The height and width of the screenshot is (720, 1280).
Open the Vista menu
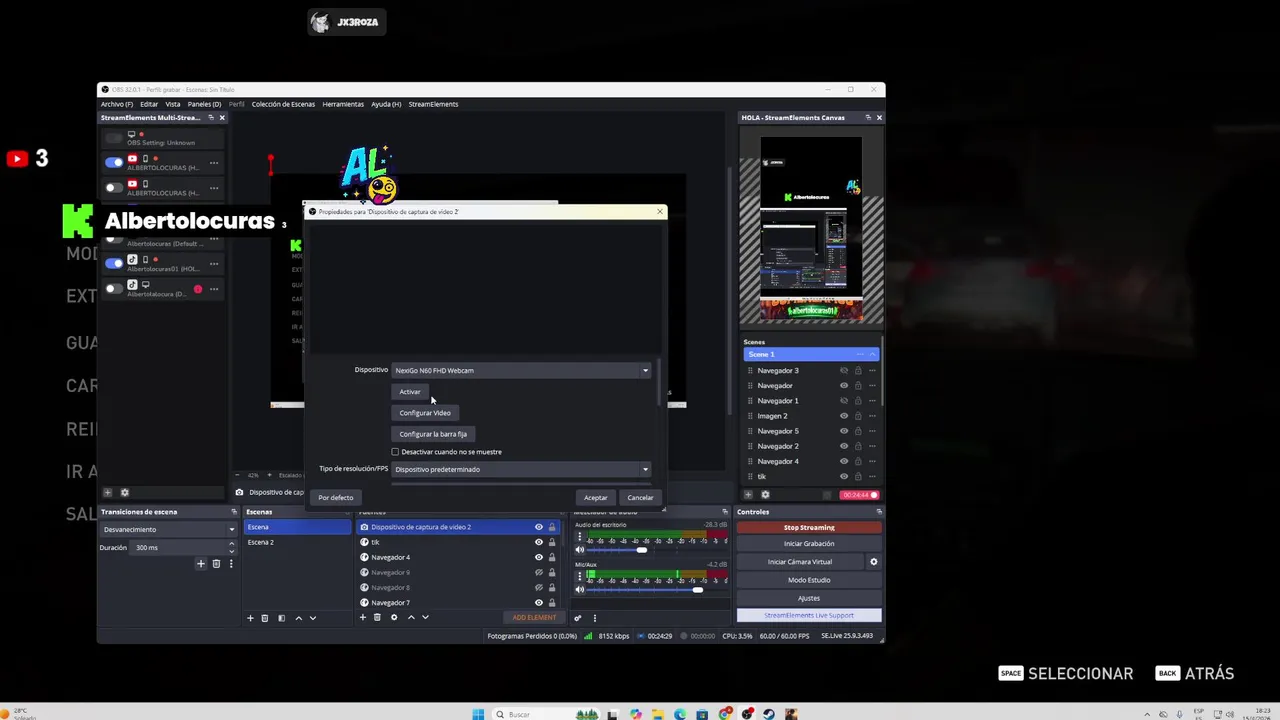(x=173, y=104)
